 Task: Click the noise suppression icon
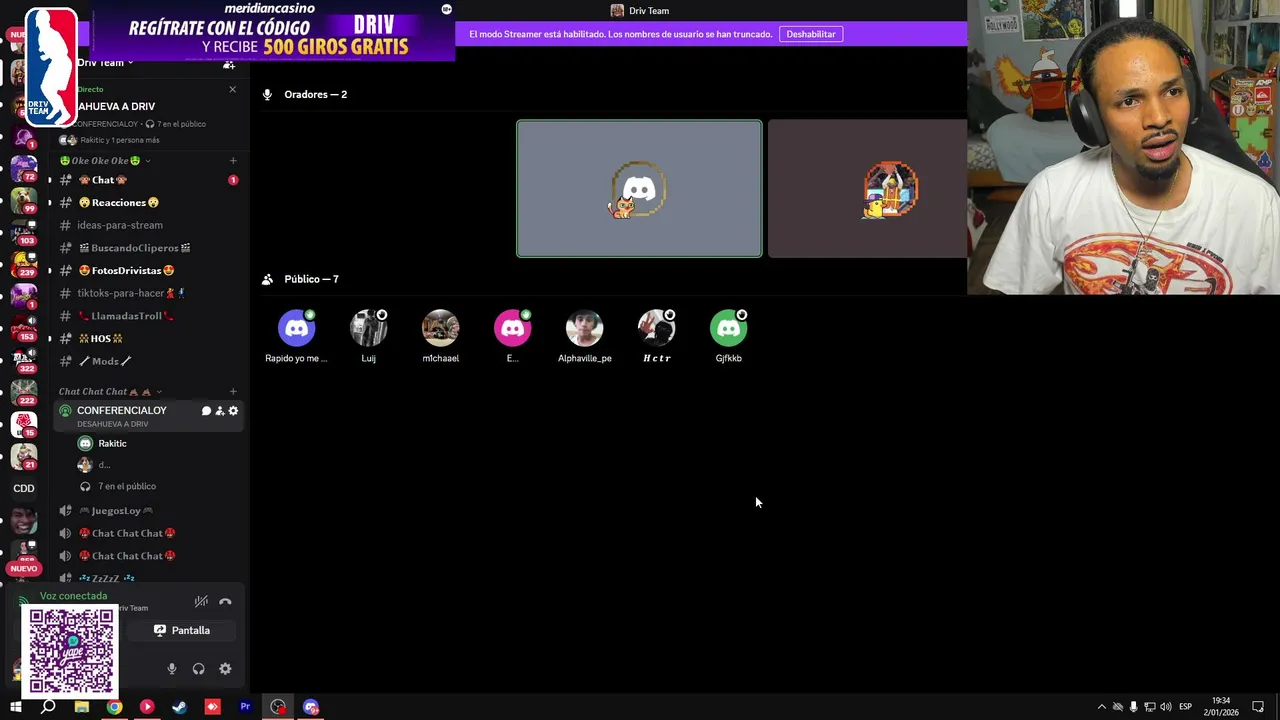[201, 601]
